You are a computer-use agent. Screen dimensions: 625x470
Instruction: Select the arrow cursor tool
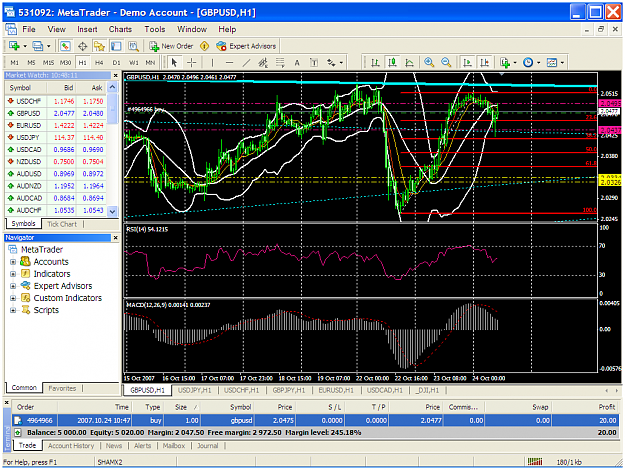[x=174, y=63]
